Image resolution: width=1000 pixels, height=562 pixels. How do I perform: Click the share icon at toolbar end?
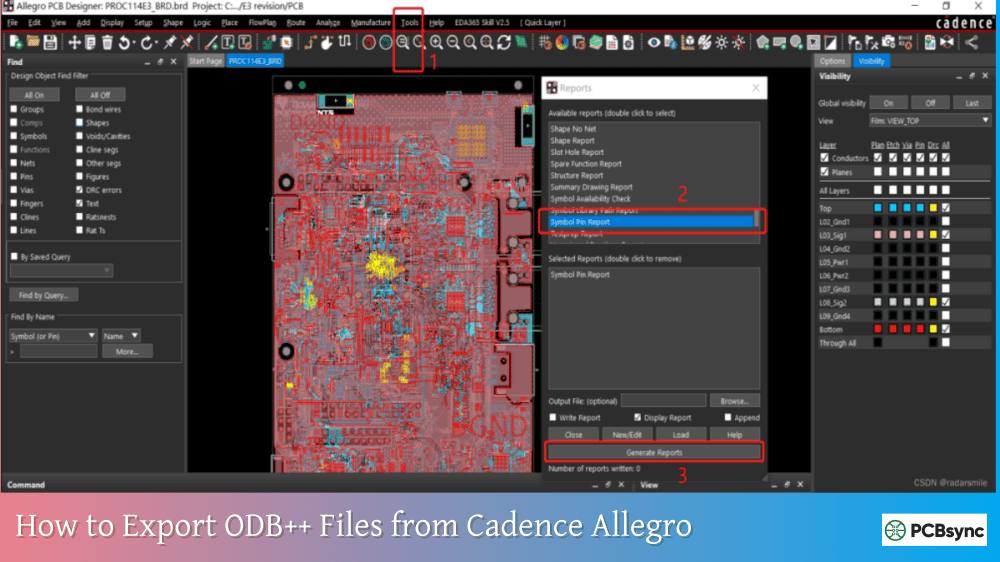971,42
